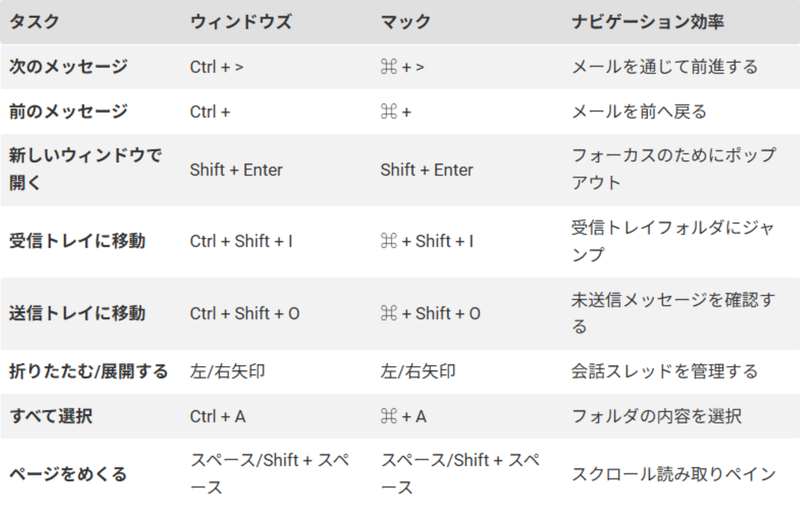Click the "⌘ + >" Mac shortcut cell
This screenshot has width=800, height=508.
401,68
